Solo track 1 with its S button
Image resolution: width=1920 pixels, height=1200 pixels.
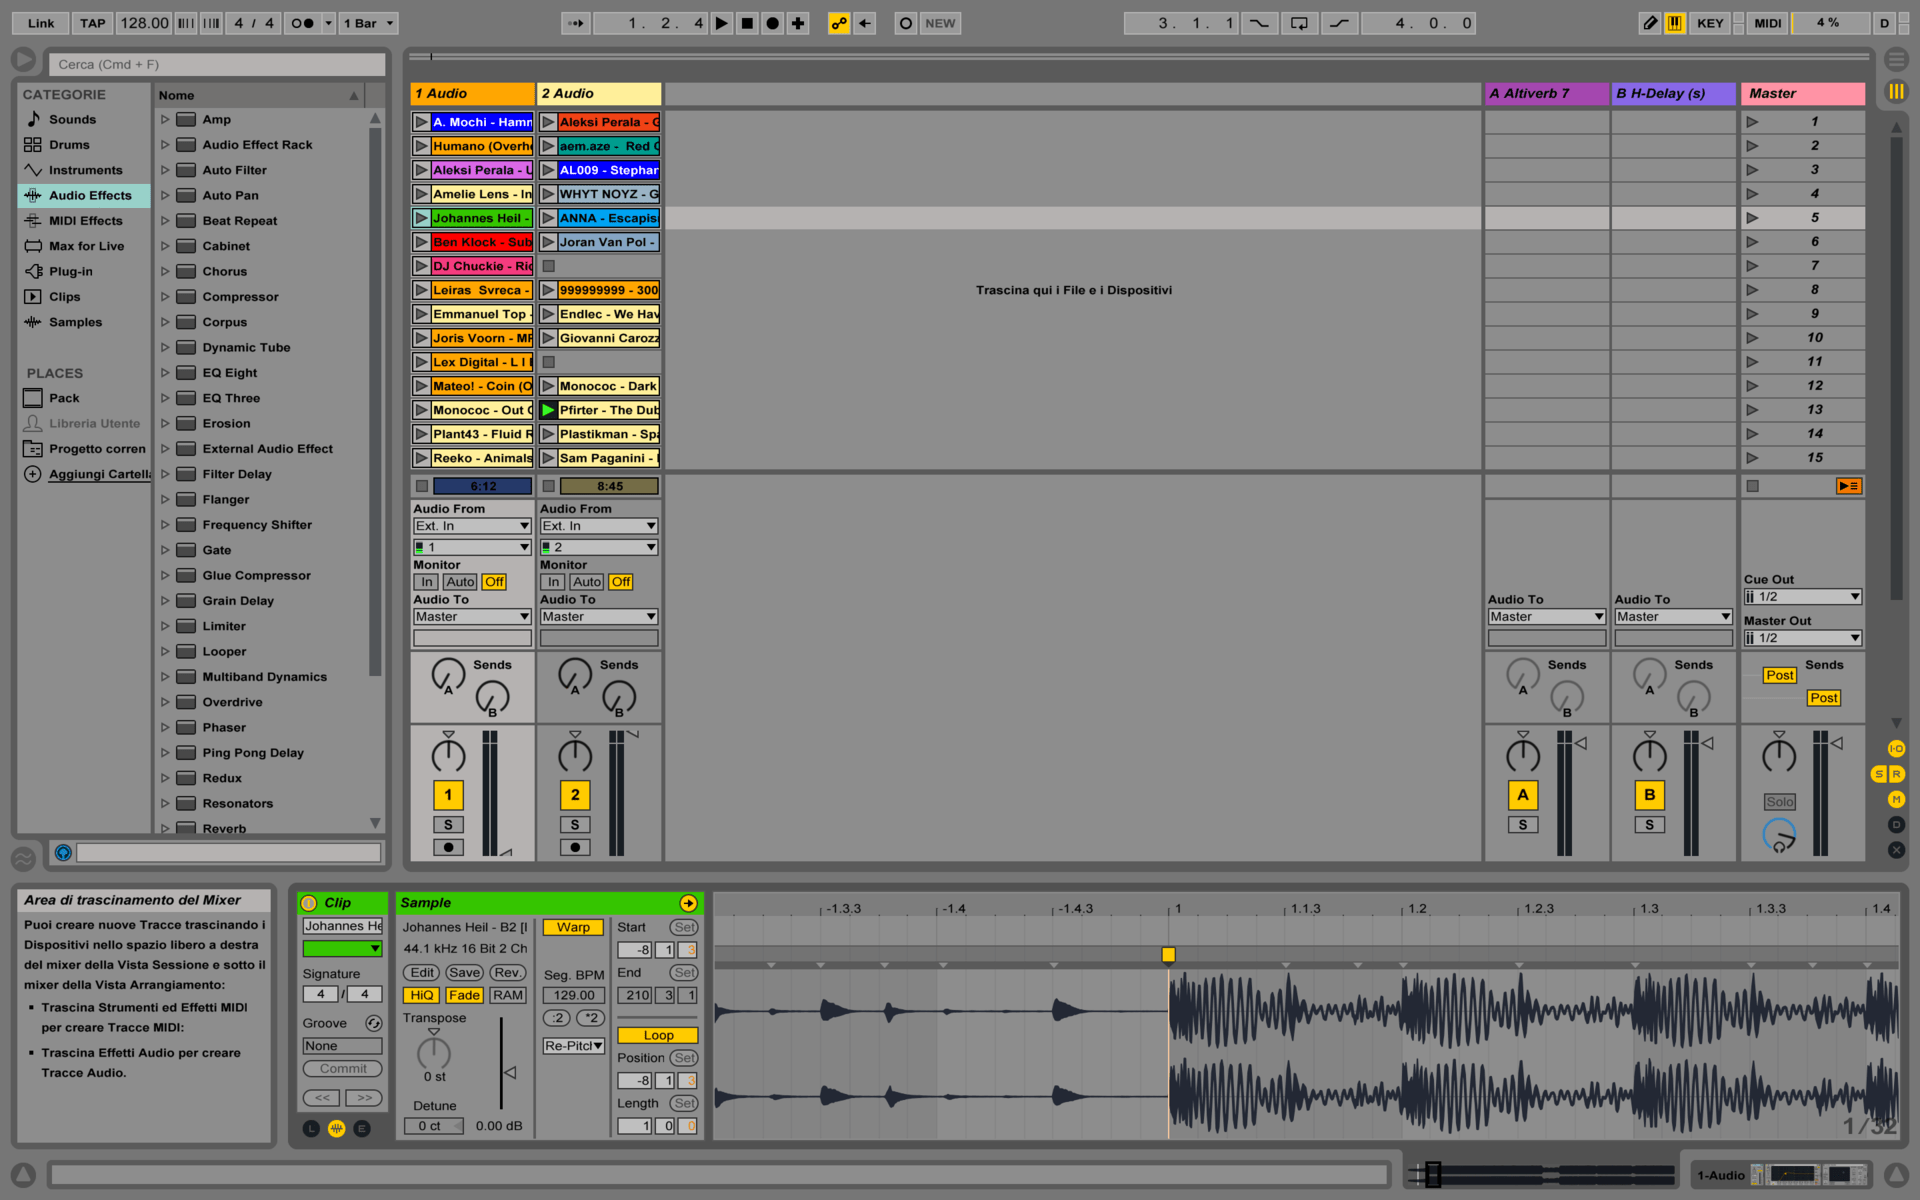point(448,825)
